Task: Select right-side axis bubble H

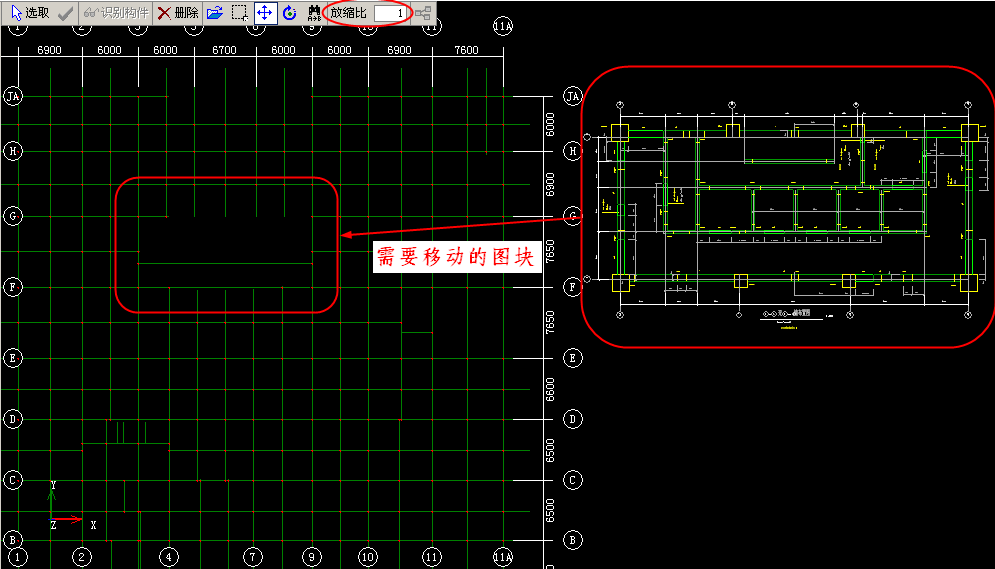Action: coord(573,151)
